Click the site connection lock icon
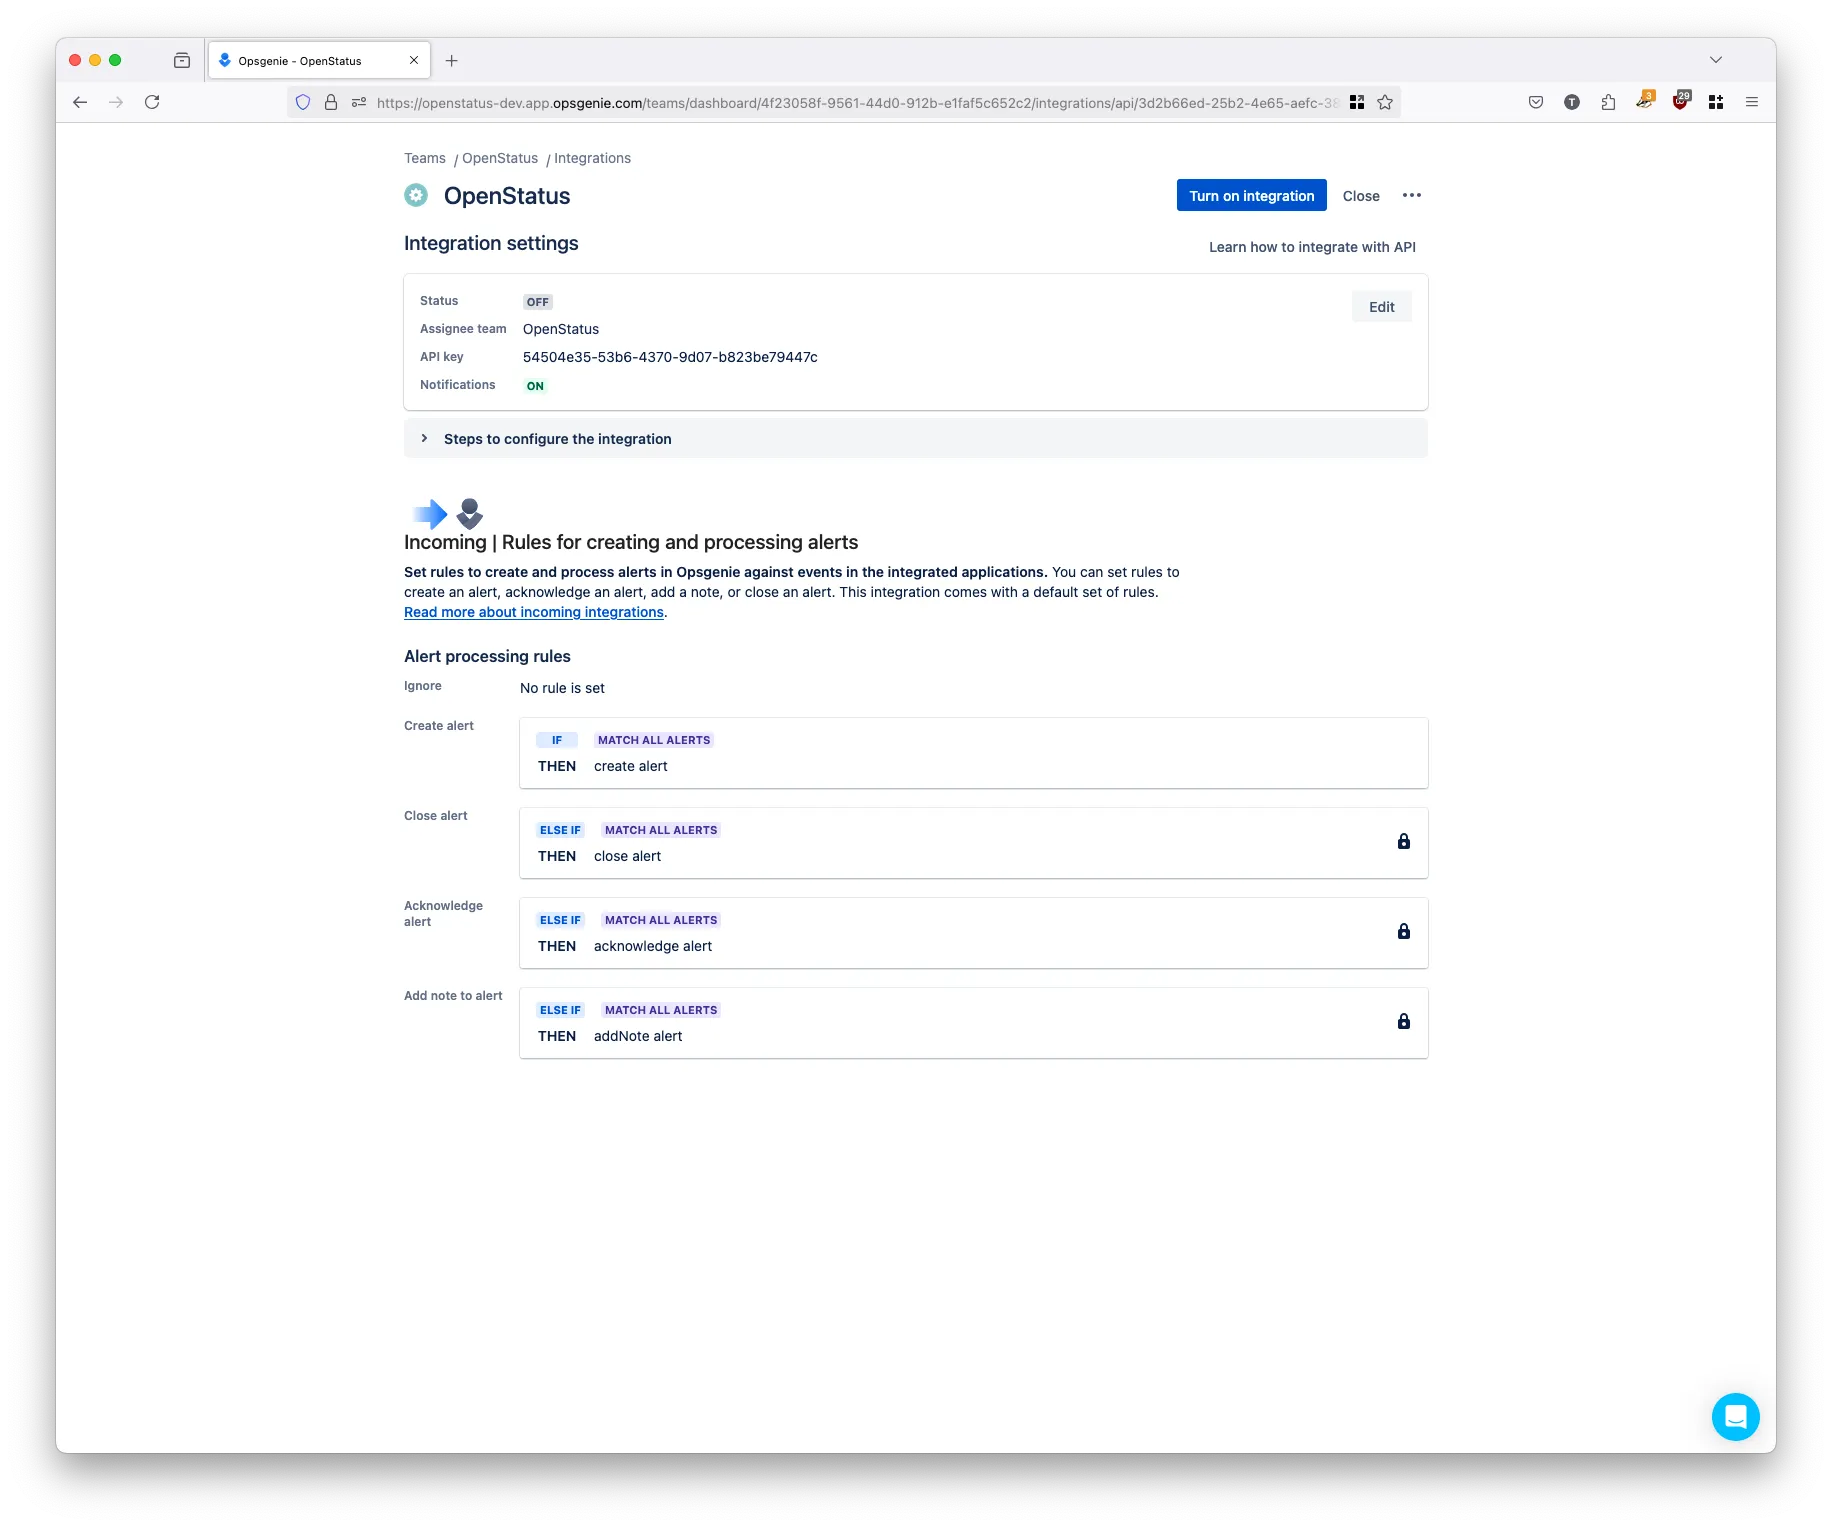The height and width of the screenshot is (1527, 1832). (x=330, y=101)
